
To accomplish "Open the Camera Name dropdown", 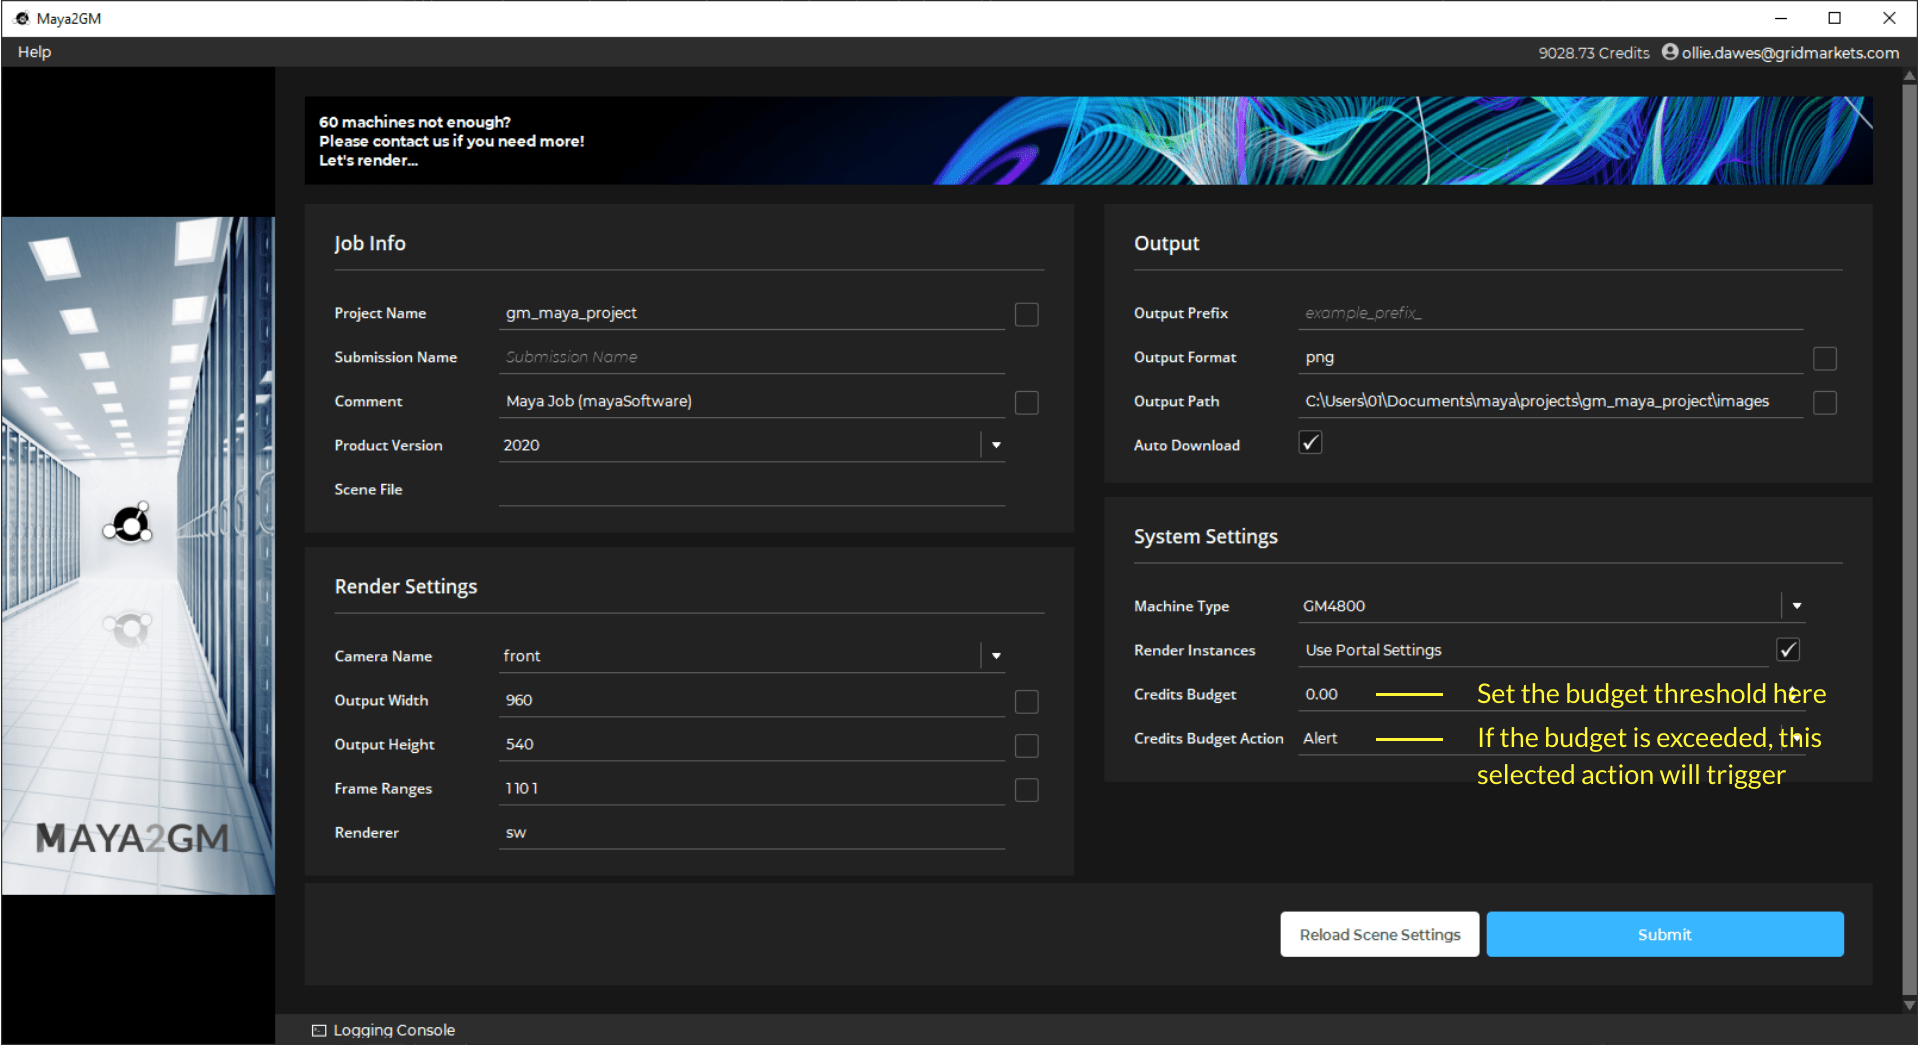I will click(x=996, y=656).
